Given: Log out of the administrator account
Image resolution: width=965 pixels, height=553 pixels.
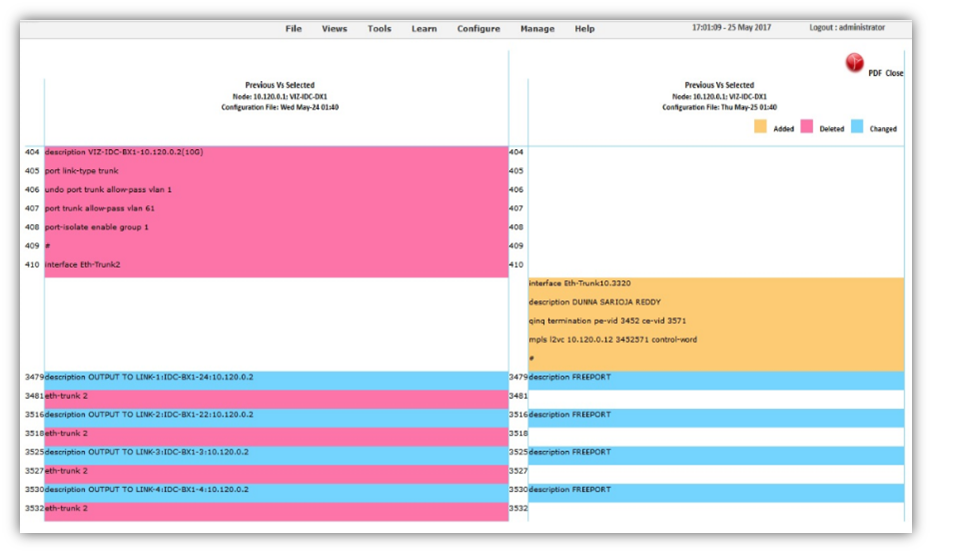Looking at the screenshot, I should [x=846, y=28].
